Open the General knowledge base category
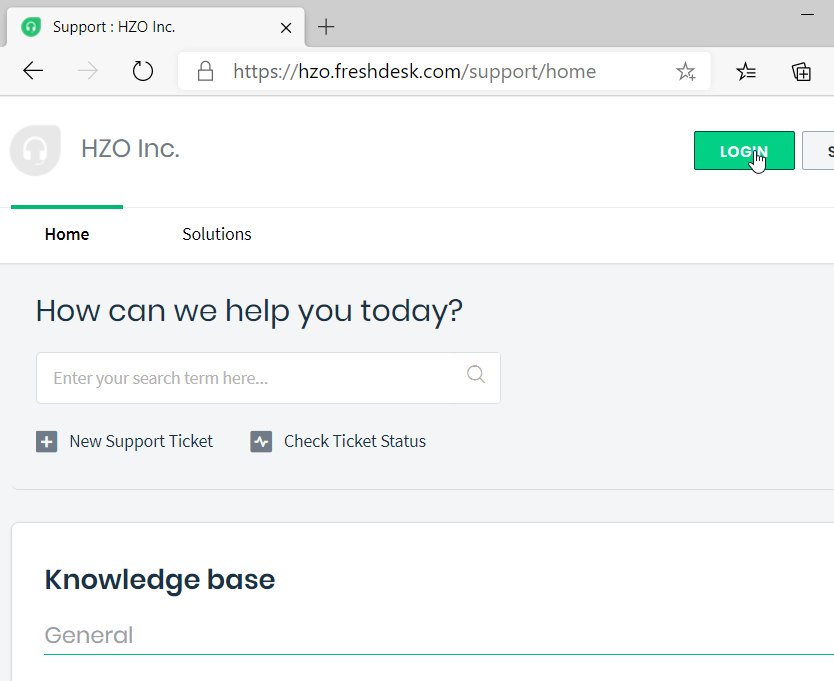Screen dimensions: 834x681 pyautogui.click(x=89, y=635)
